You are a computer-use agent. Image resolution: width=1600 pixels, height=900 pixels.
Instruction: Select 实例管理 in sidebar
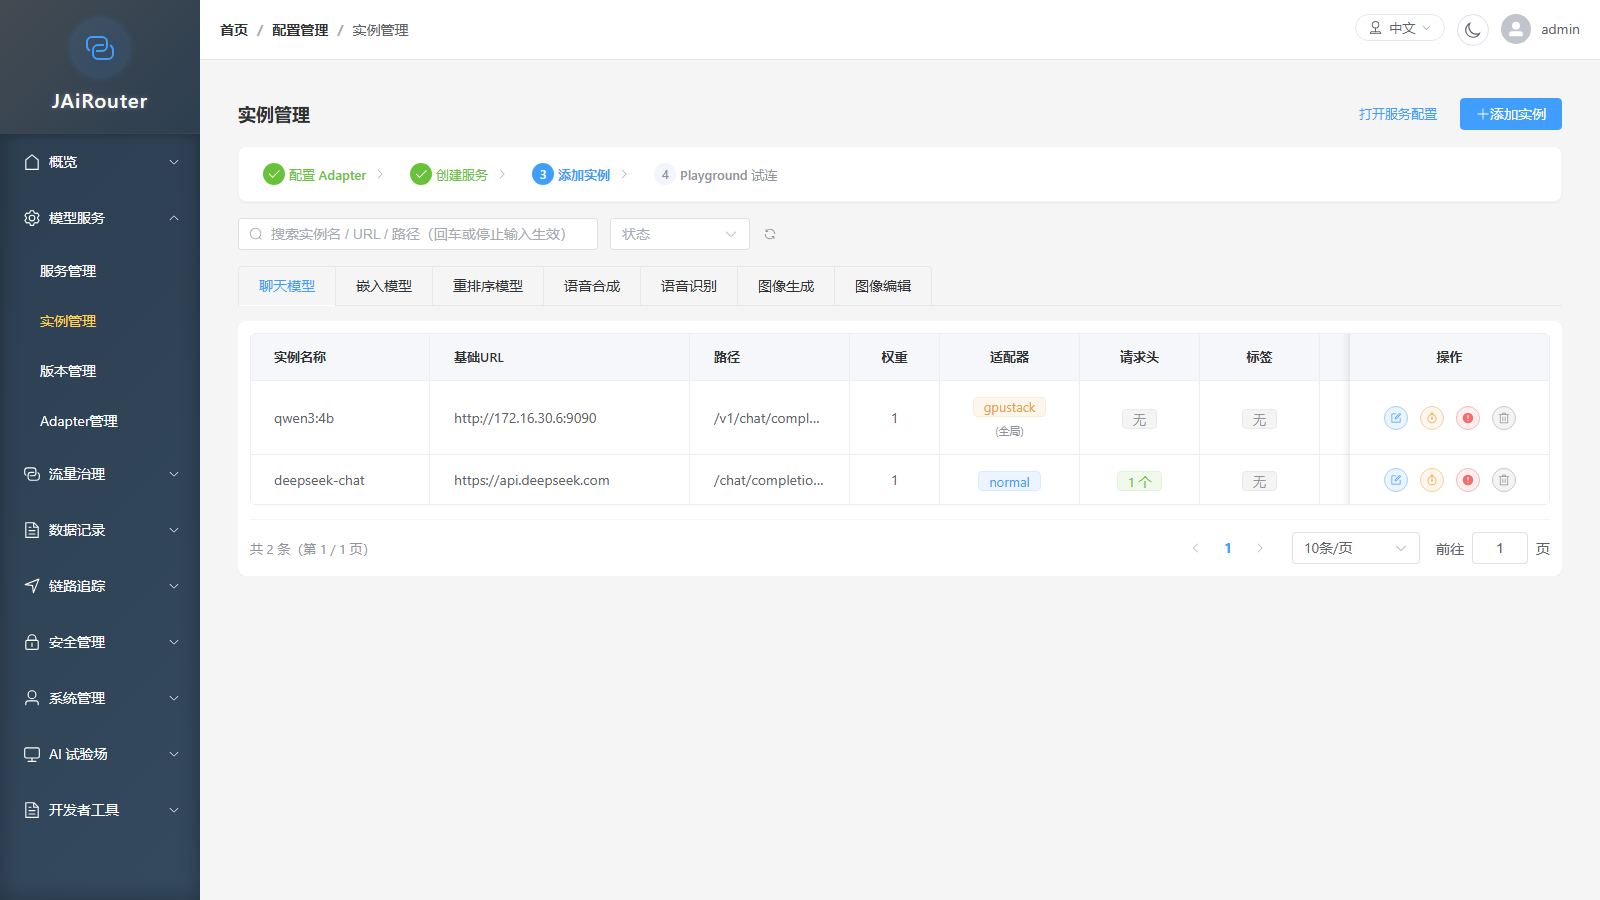100,321
